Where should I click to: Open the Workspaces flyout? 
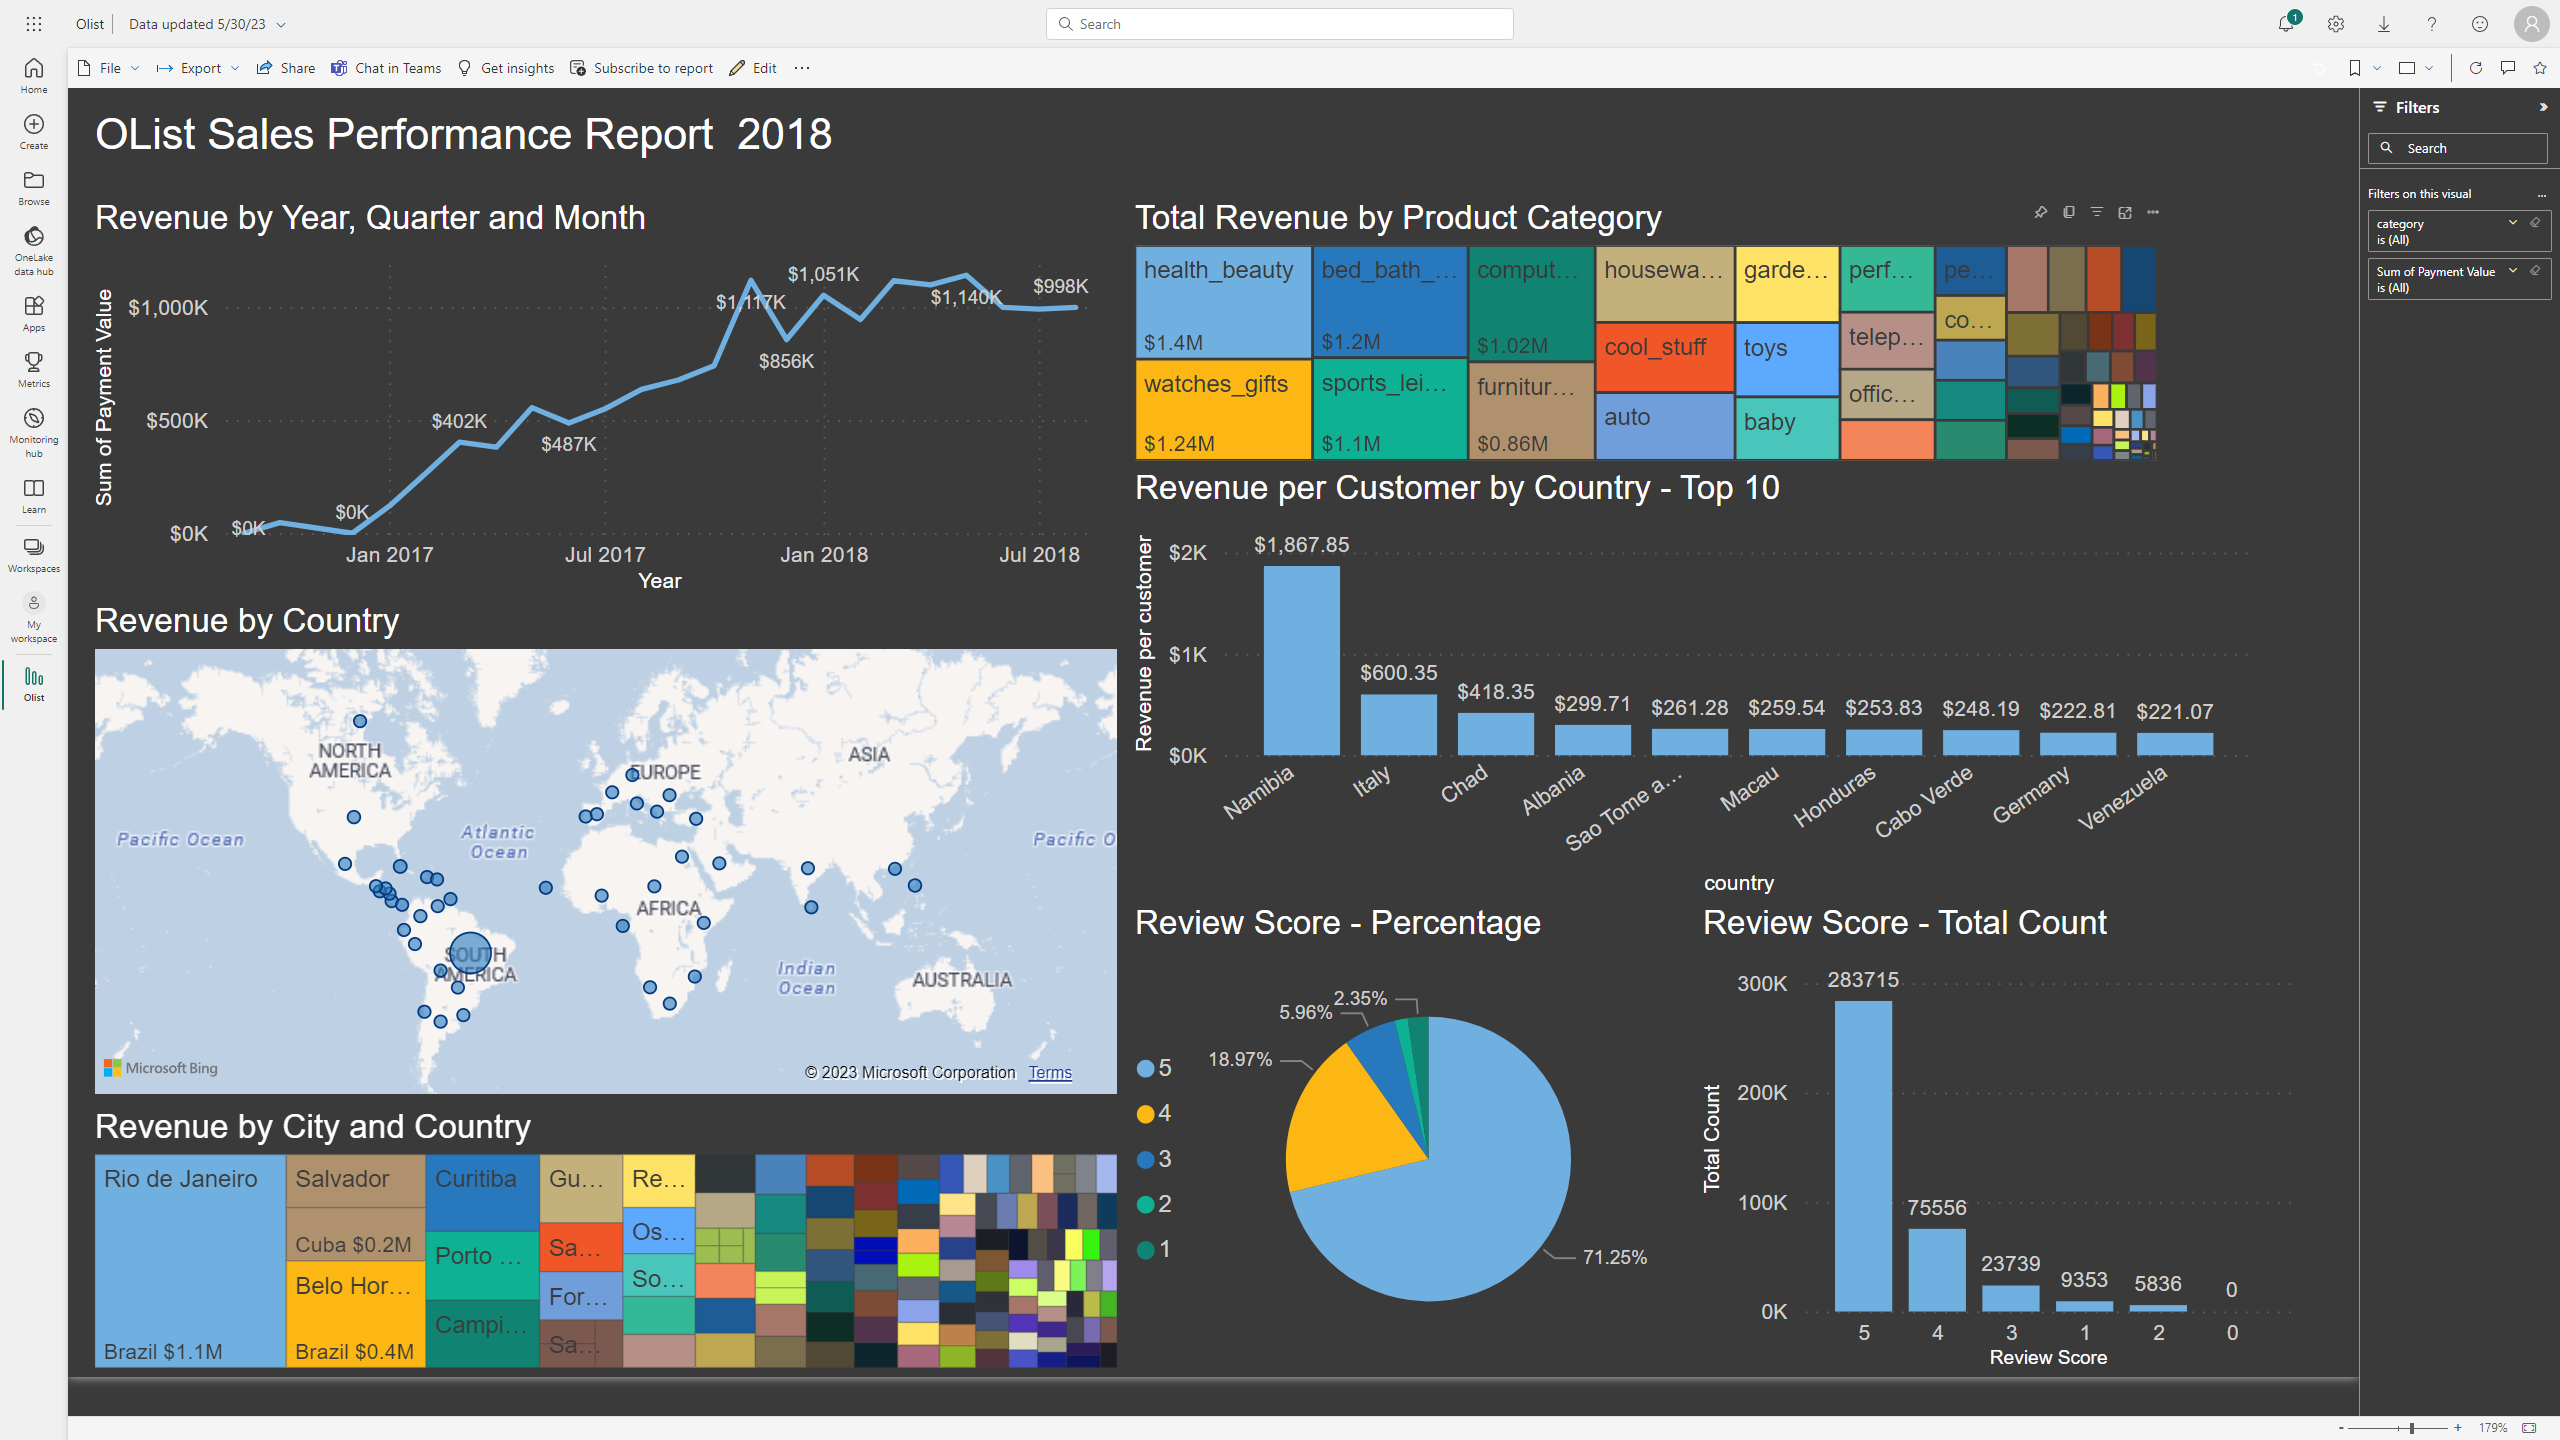point(34,554)
